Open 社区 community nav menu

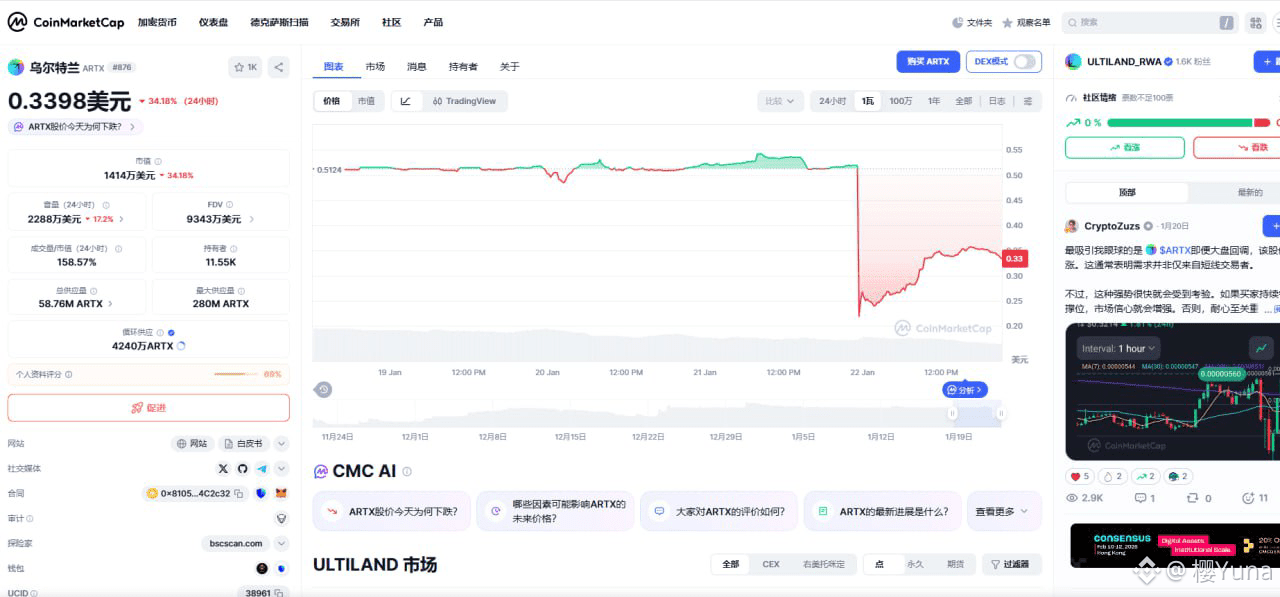[391, 22]
